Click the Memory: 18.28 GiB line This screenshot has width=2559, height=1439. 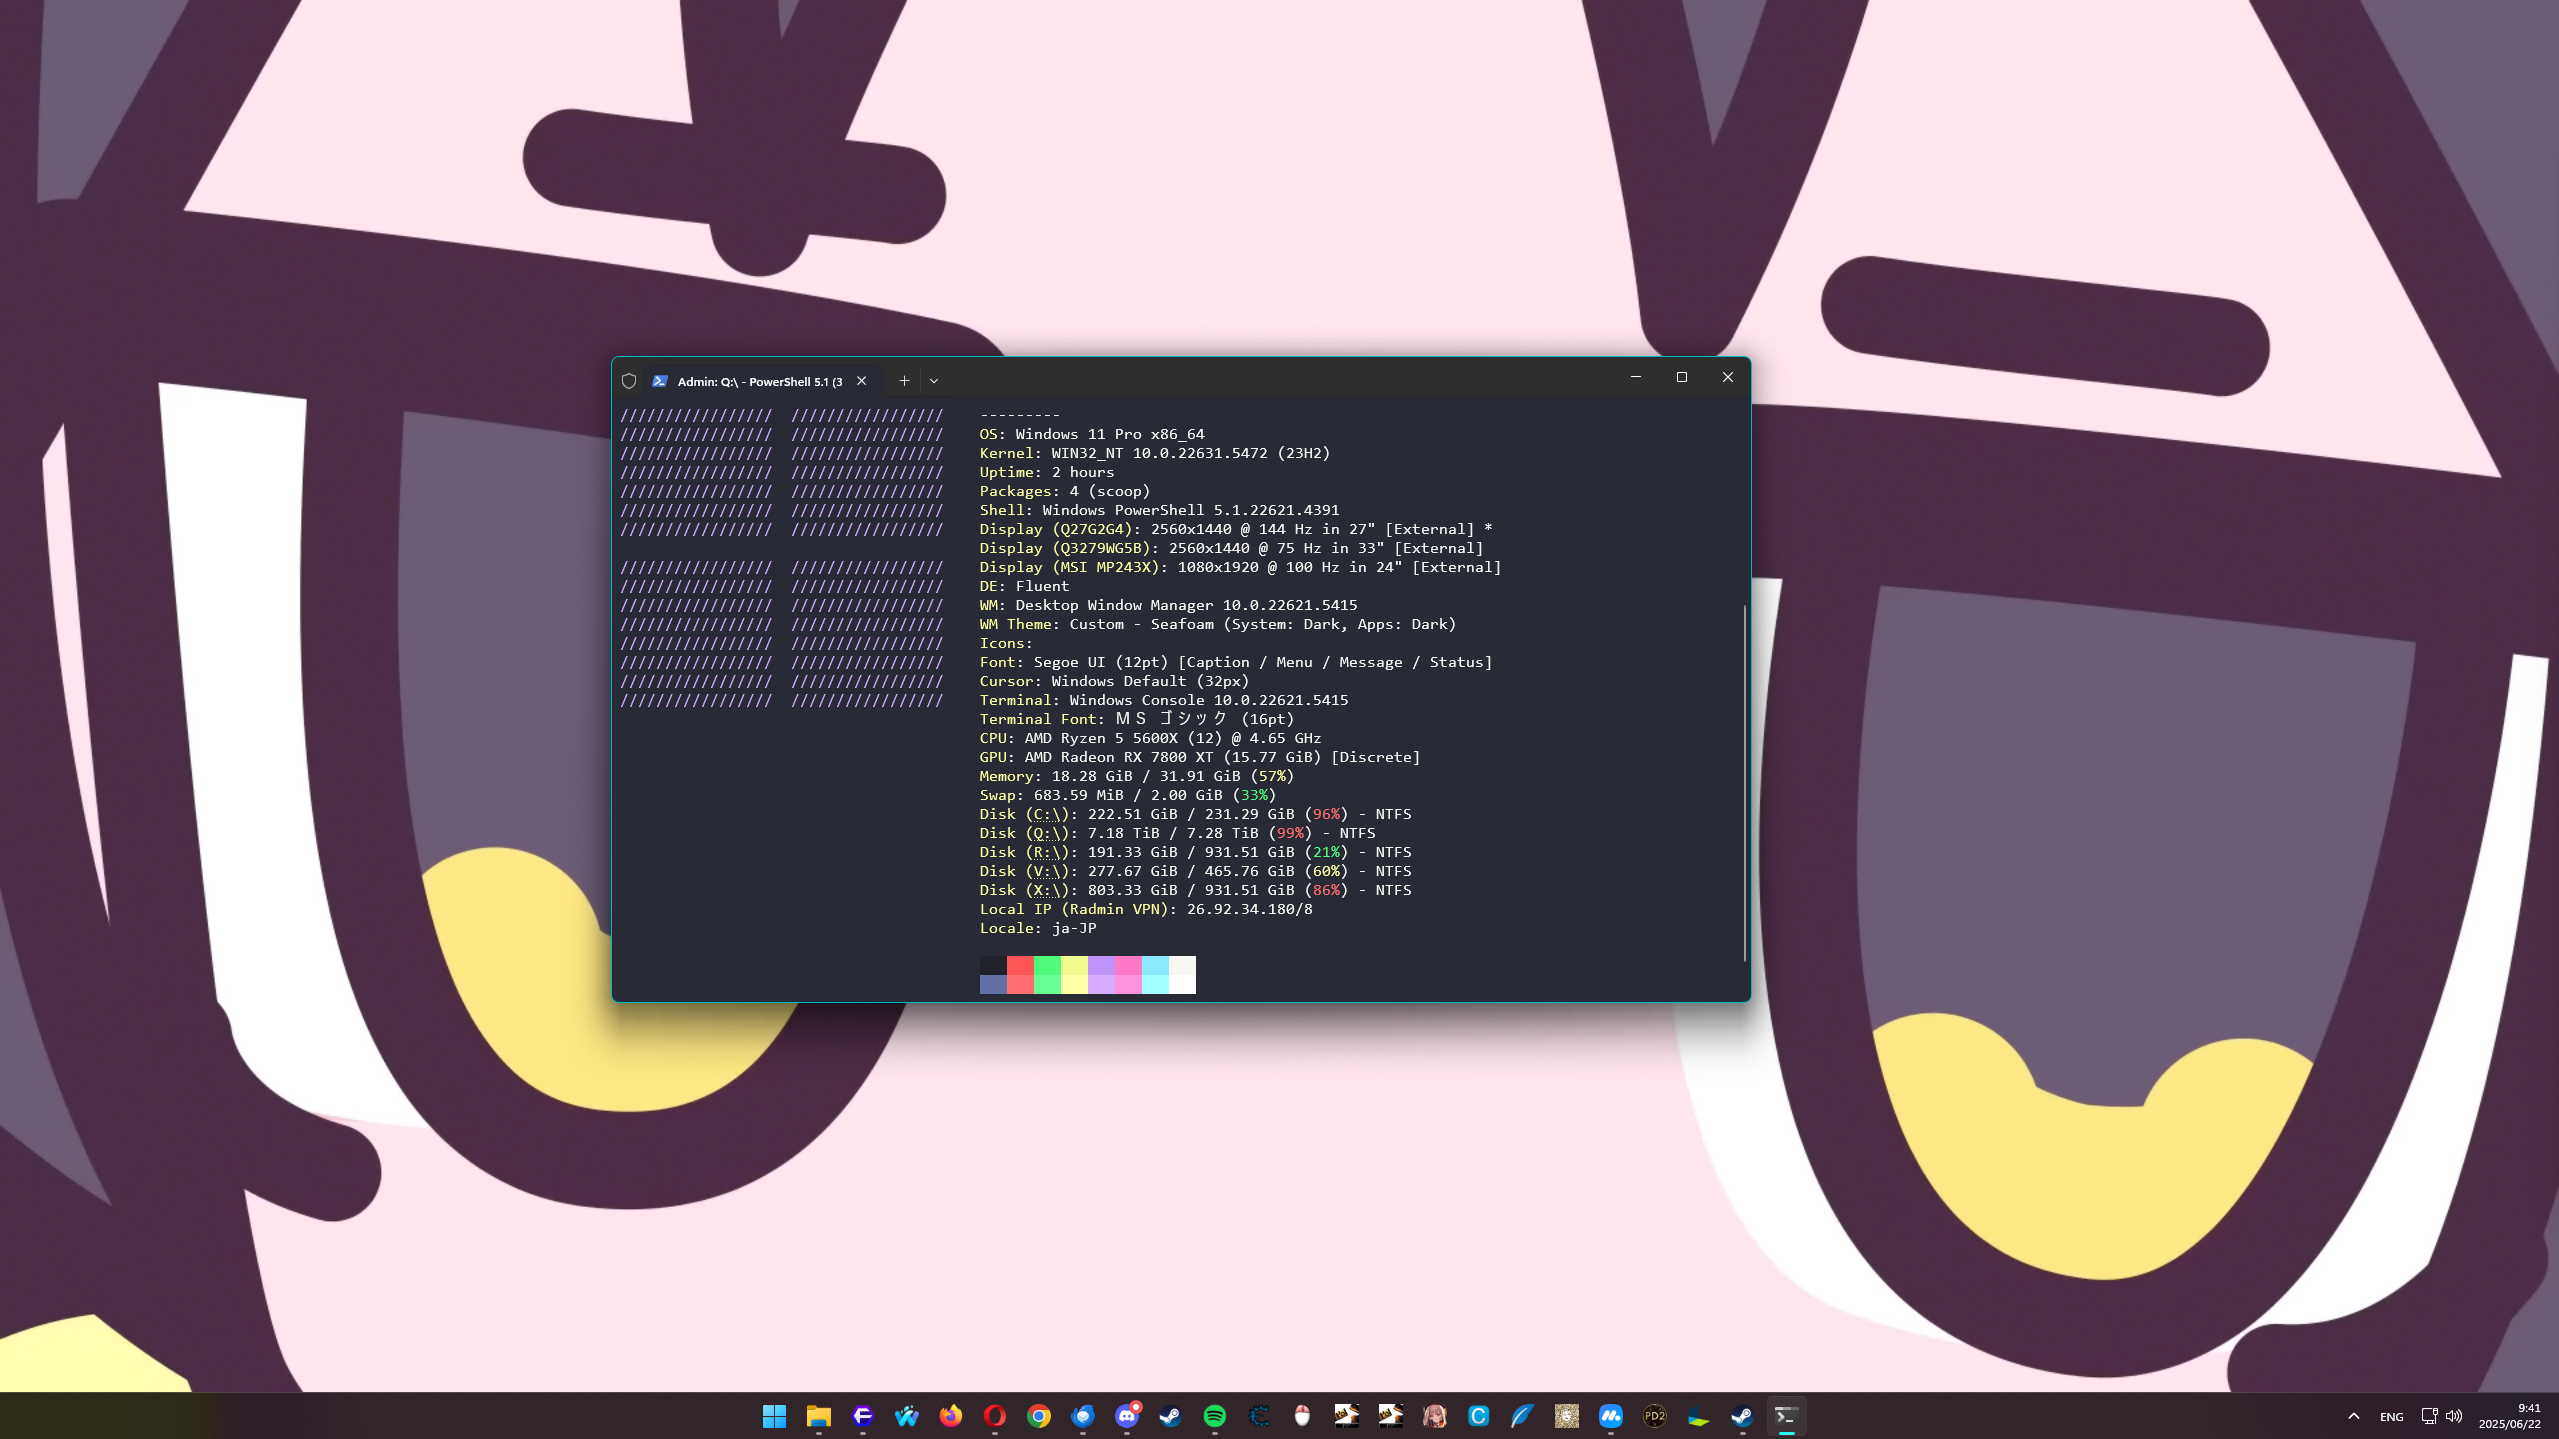(1137, 776)
